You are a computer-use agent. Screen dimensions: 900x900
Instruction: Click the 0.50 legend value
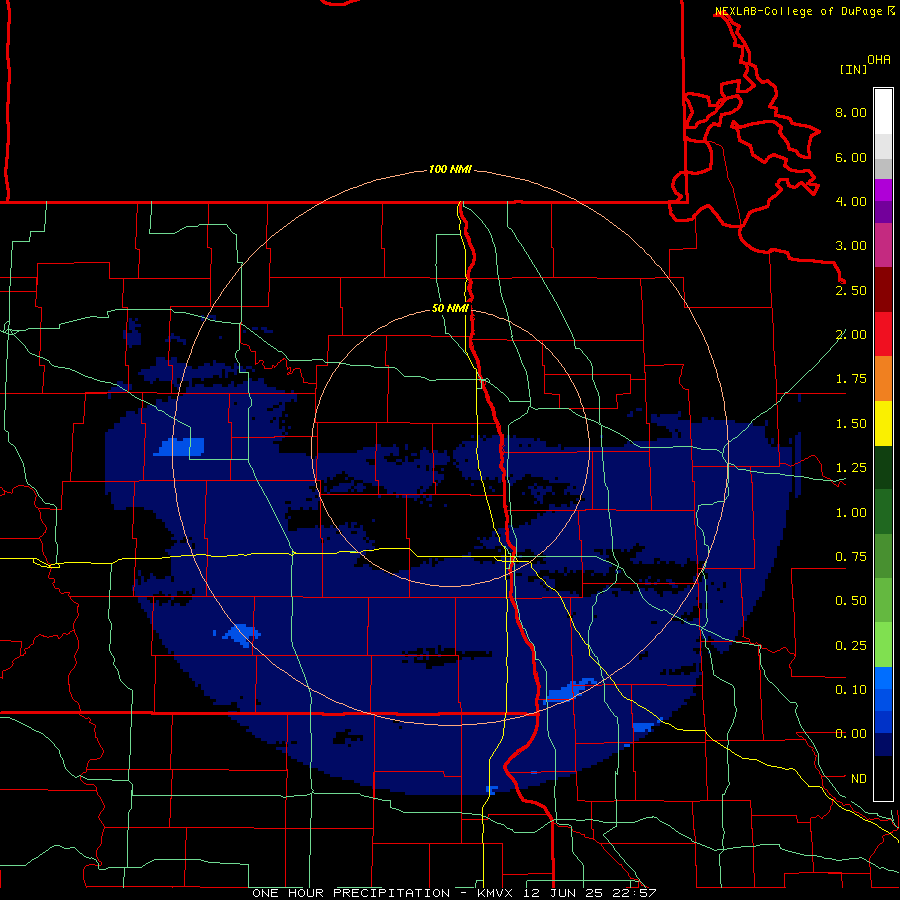pyautogui.click(x=851, y=601)
